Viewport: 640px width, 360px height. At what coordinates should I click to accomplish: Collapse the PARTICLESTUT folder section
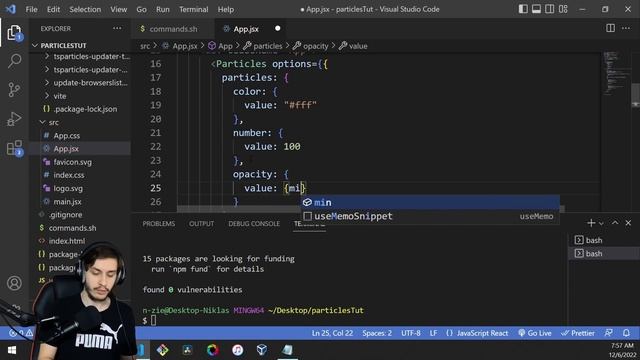click(x=80, y=45)
